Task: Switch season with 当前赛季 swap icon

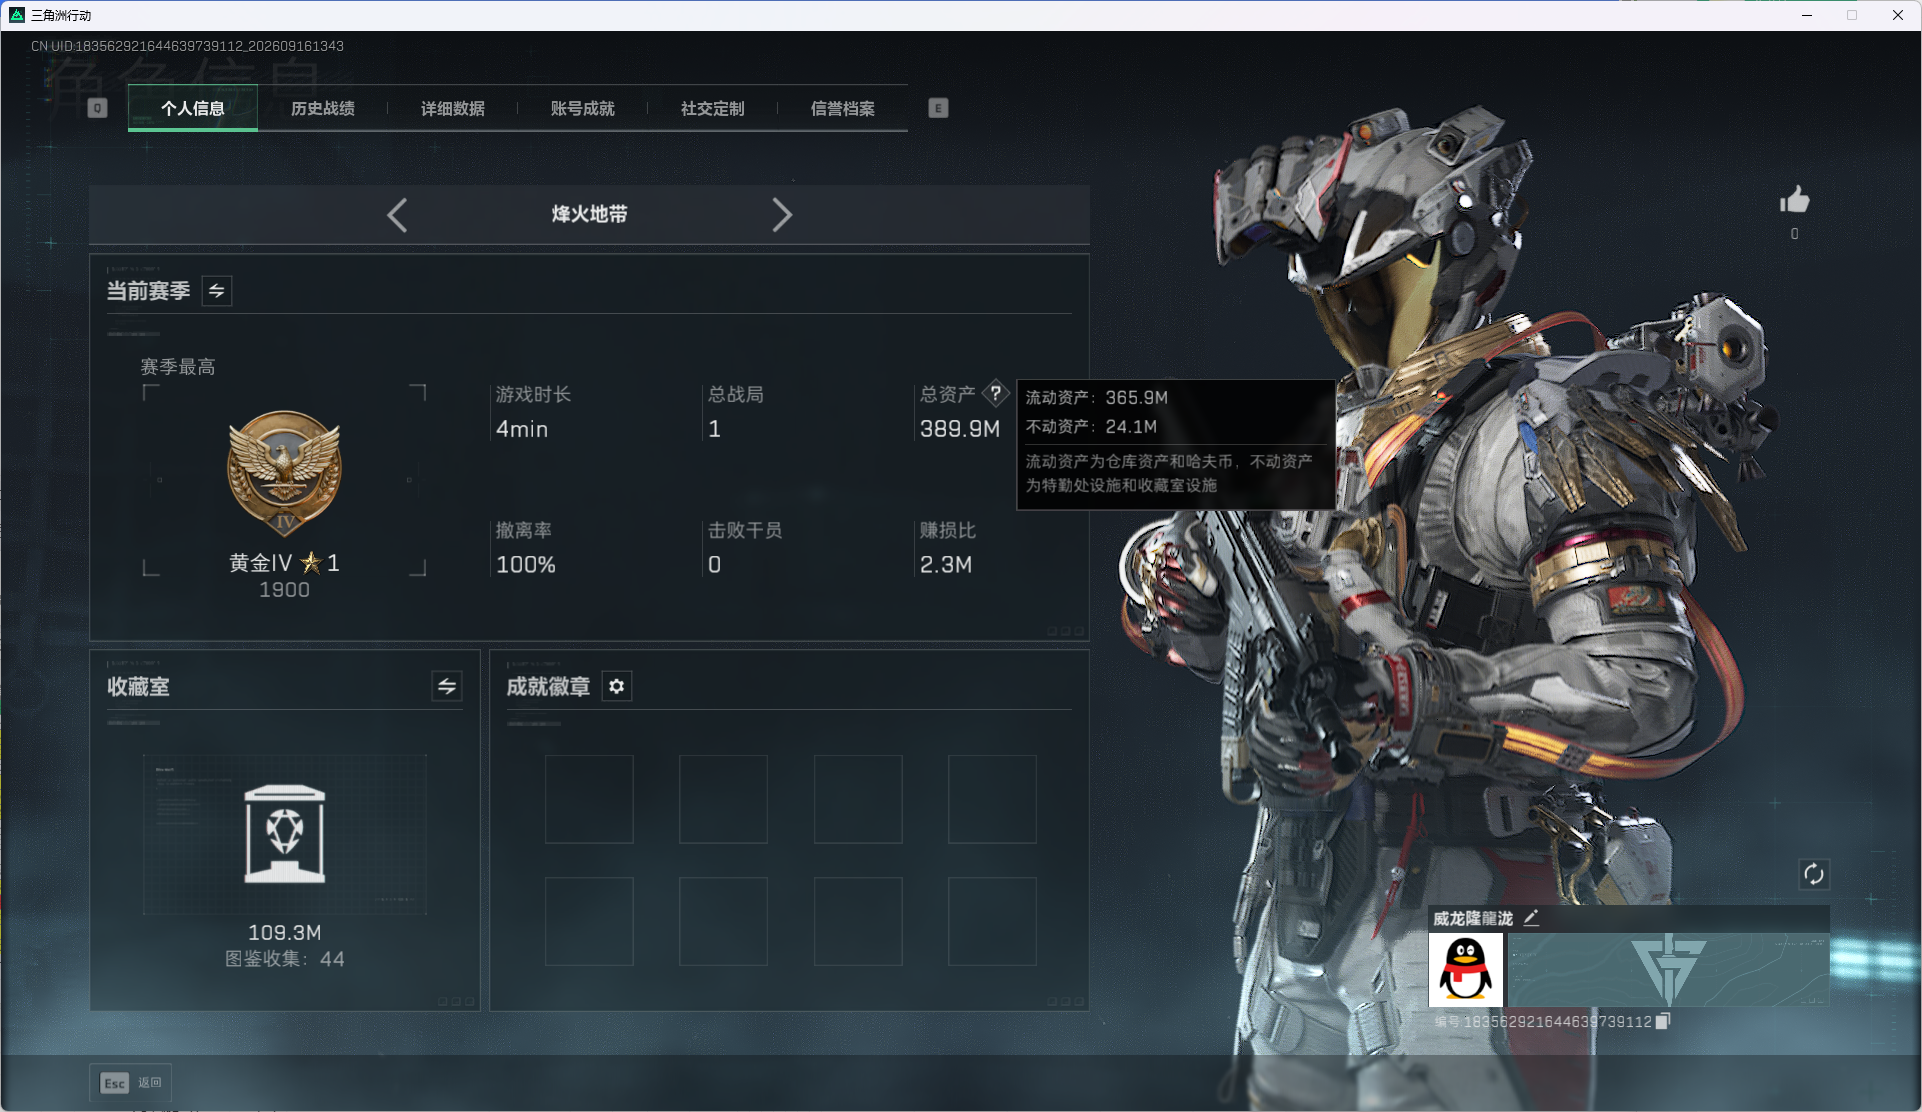Action: (217, 291)
